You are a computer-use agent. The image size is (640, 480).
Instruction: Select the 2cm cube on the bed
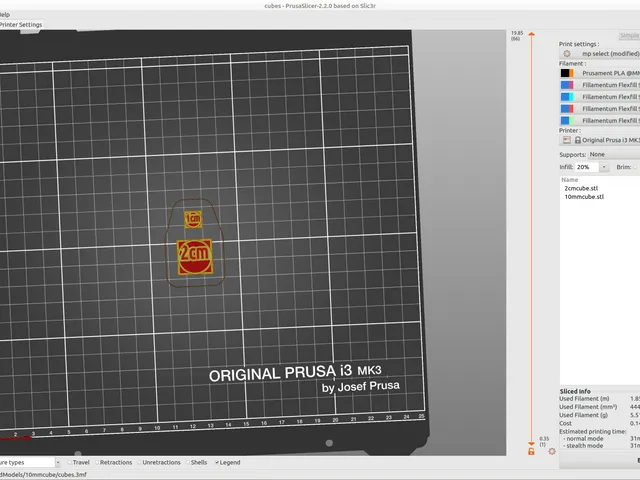[x=195, y=257]
